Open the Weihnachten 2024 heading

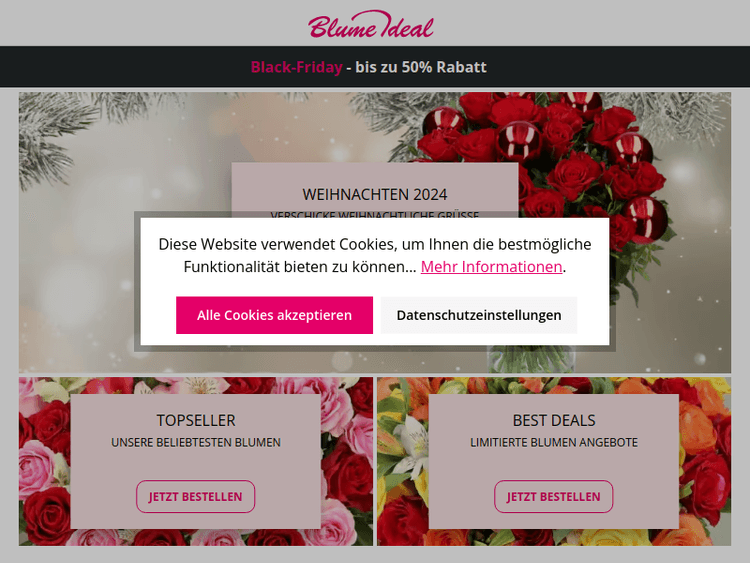click(375, 194)
